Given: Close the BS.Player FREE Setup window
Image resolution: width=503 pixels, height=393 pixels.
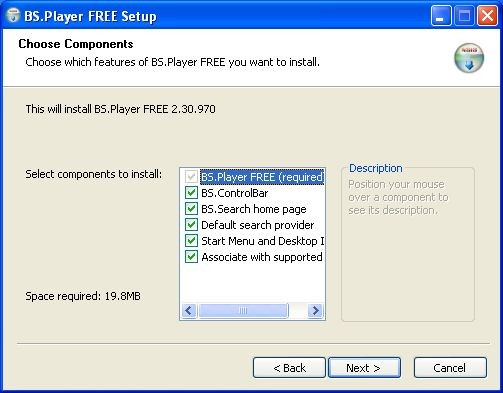Looking at the screenshot, I should pos(487,16).
